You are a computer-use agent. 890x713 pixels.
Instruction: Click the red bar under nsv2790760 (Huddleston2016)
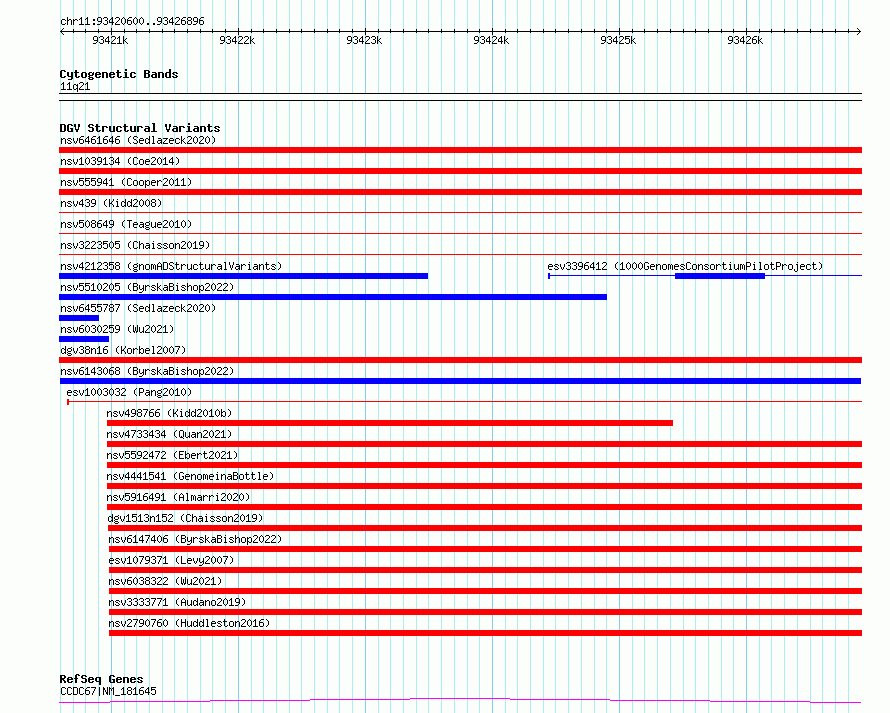coord(485,633)
